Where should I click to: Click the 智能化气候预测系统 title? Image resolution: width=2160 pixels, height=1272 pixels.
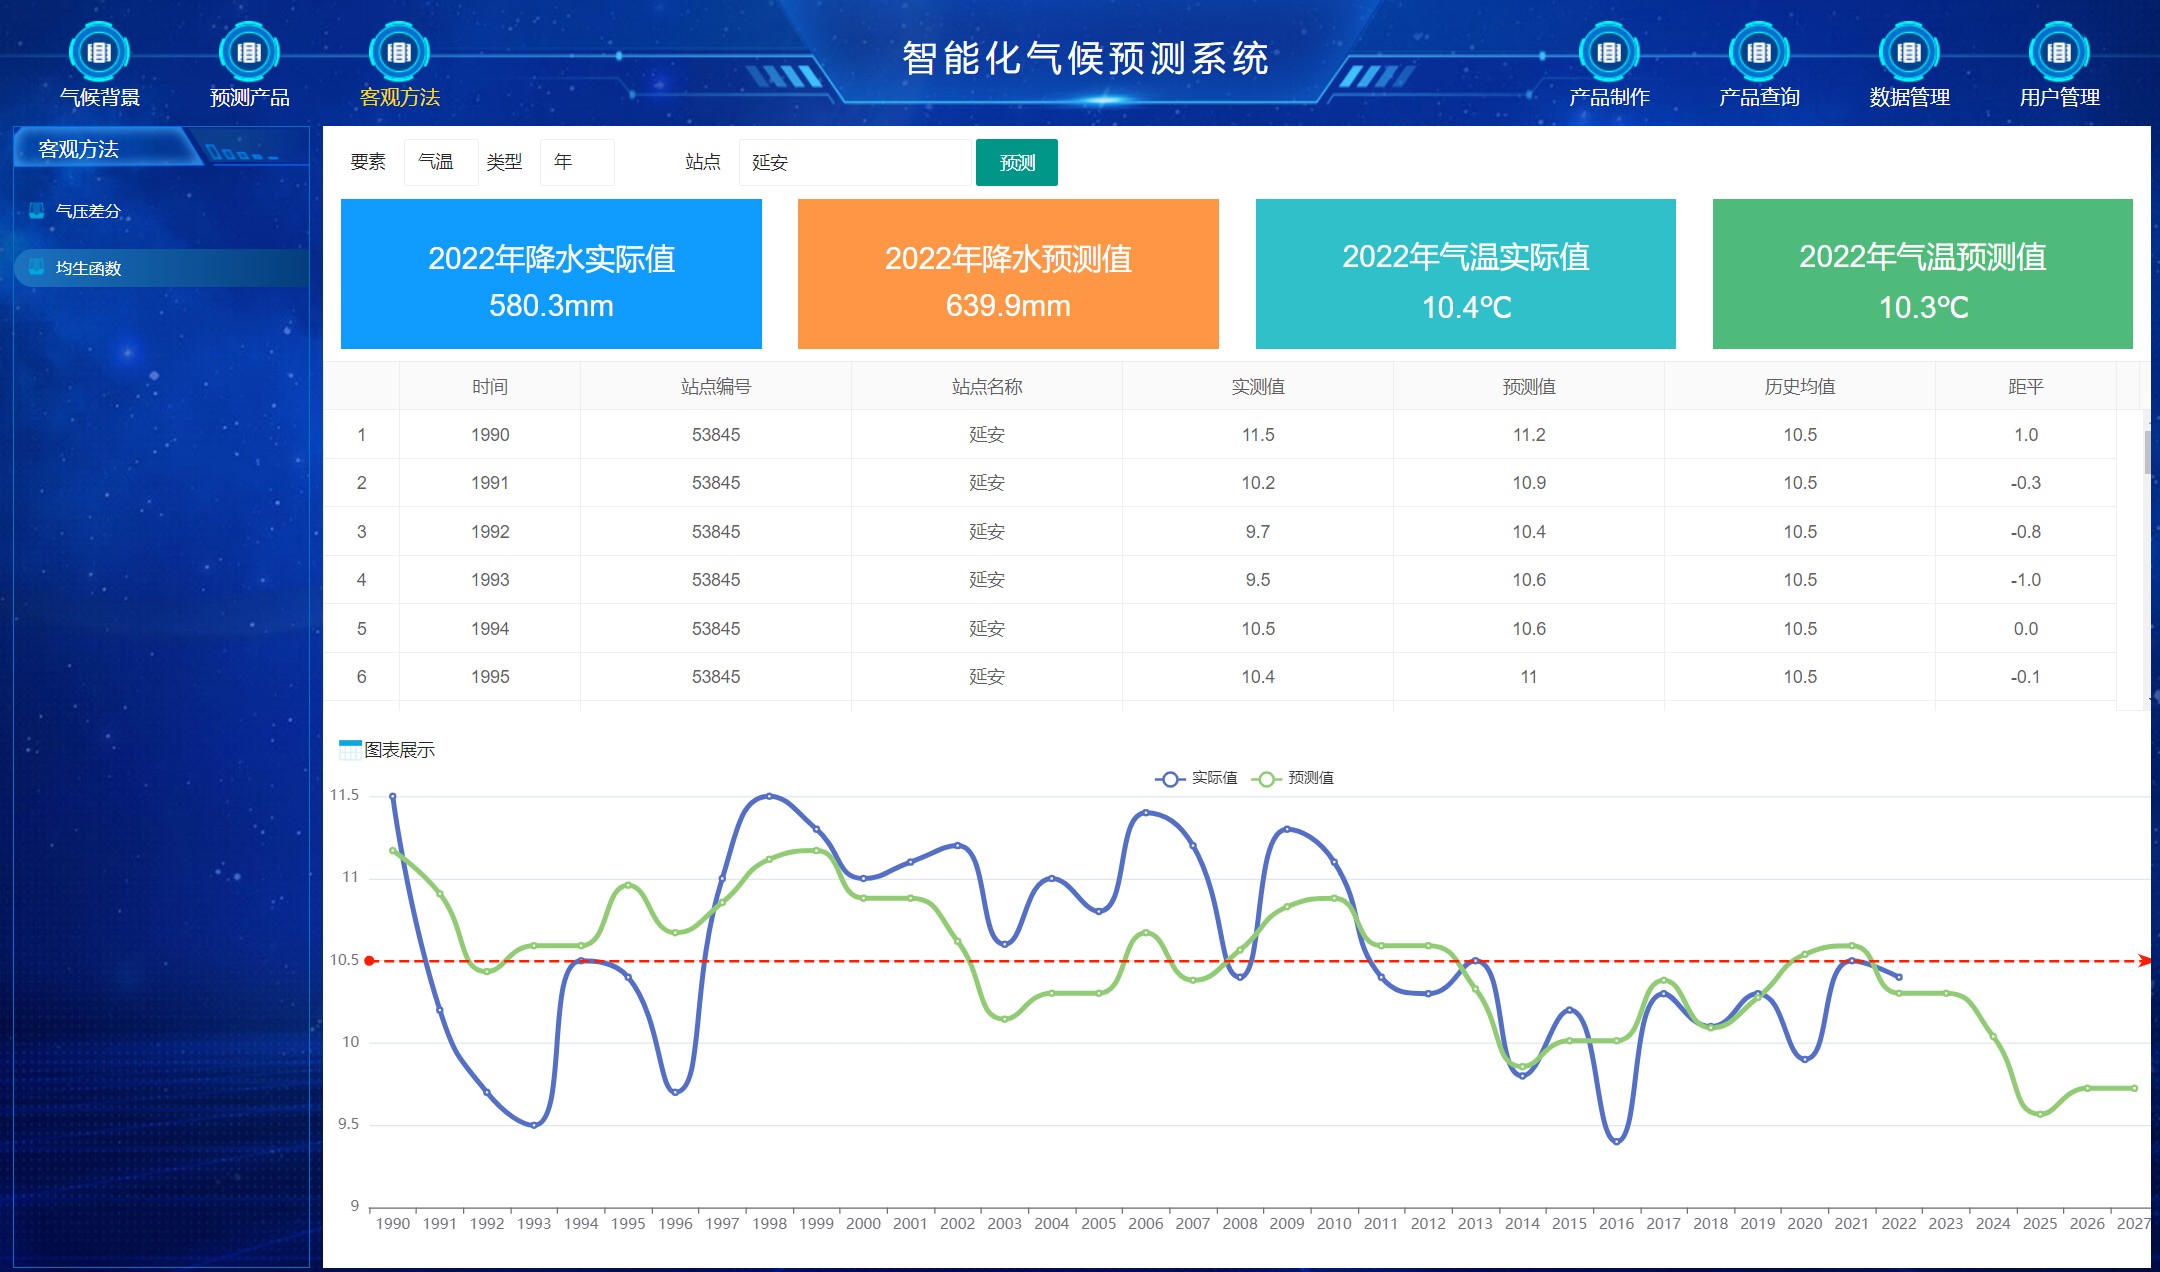click(x=1085, y=58)
